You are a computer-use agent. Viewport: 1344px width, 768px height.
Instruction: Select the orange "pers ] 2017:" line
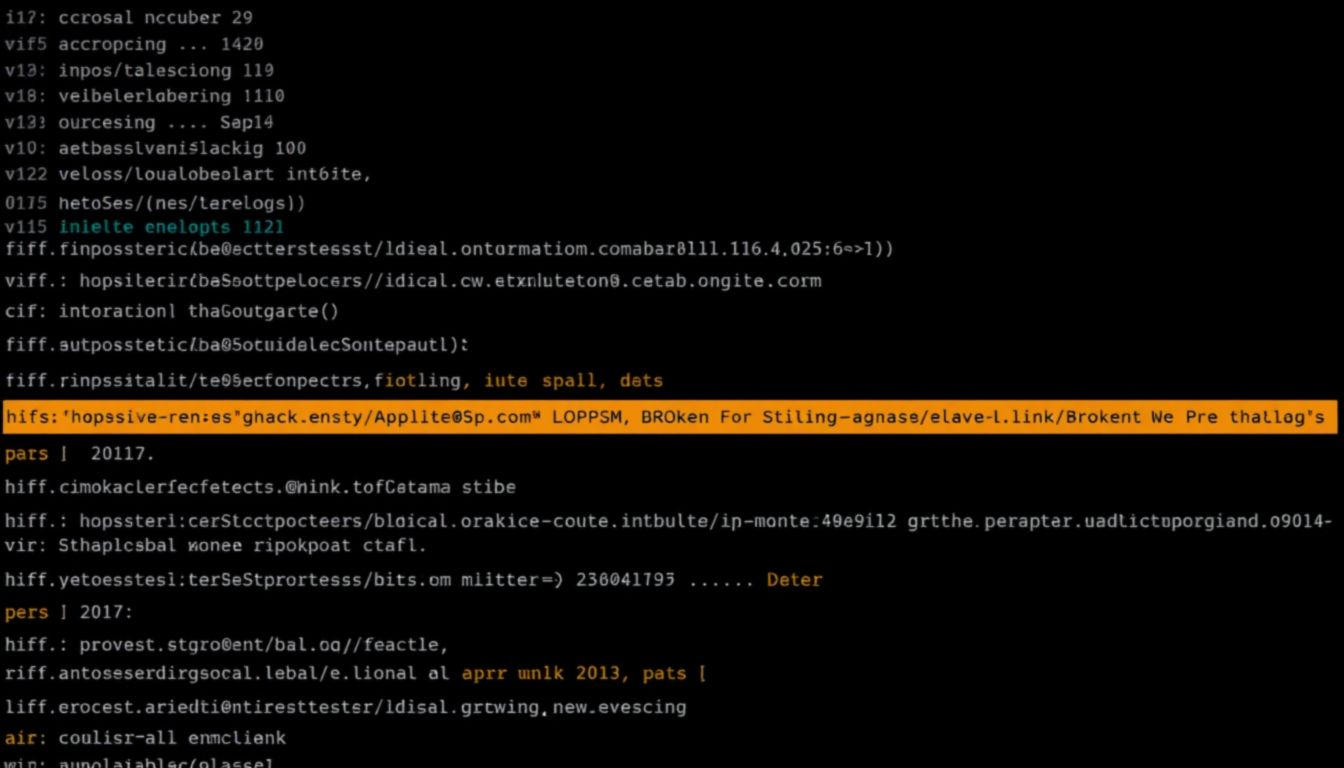(69, 611)
